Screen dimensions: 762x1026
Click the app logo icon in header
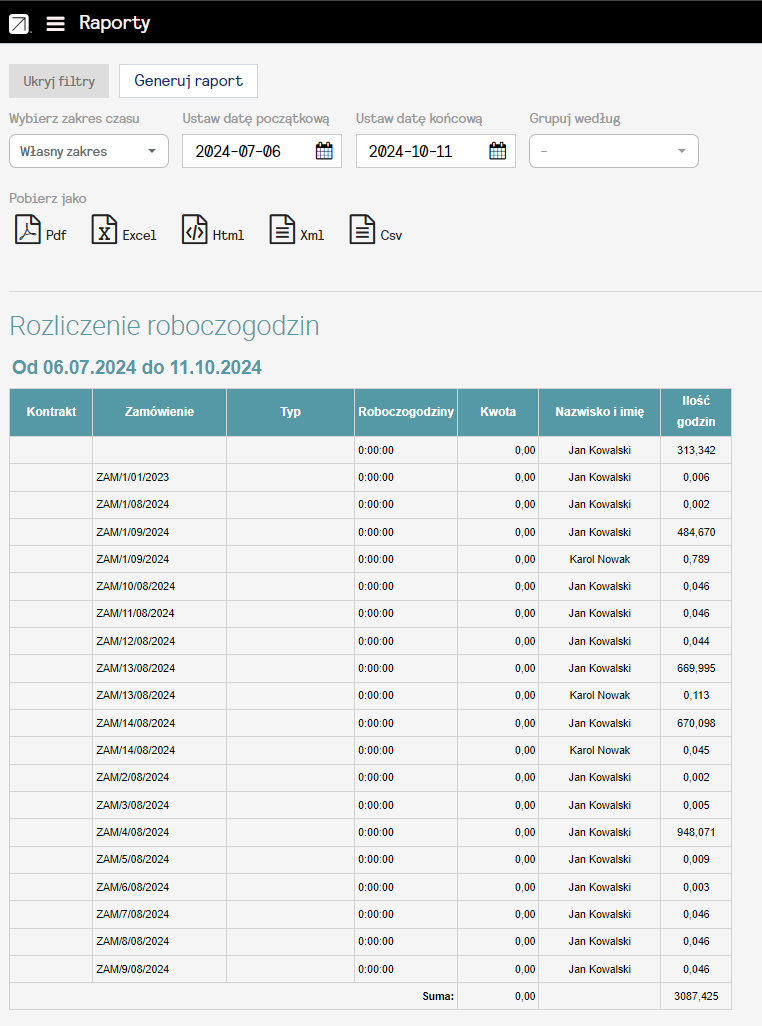pos(19,23)
